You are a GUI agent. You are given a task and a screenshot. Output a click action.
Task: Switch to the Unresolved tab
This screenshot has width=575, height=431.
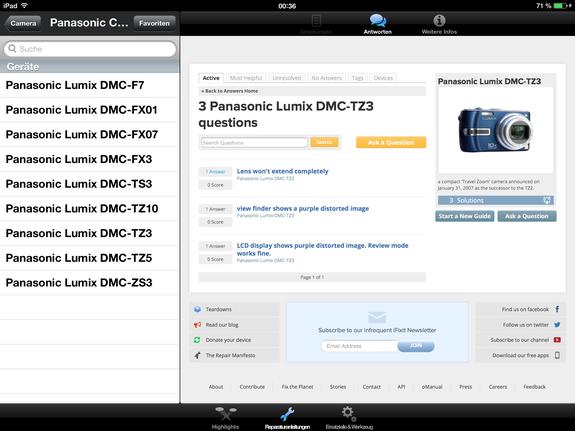(286, 78)
